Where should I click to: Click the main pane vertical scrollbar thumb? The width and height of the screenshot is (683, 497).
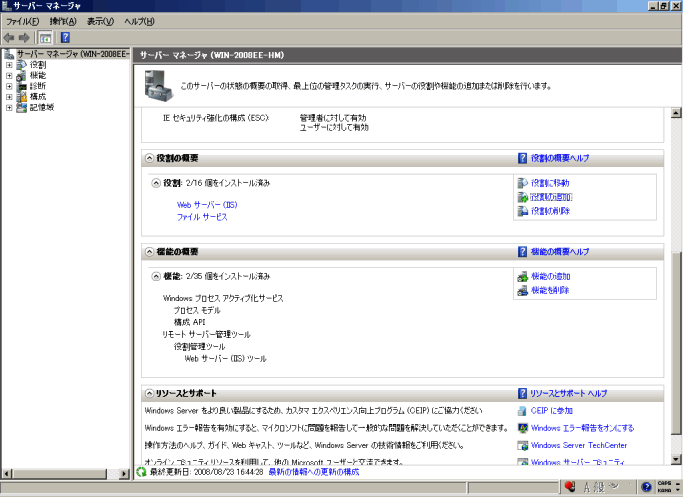(x=676, y=343)
